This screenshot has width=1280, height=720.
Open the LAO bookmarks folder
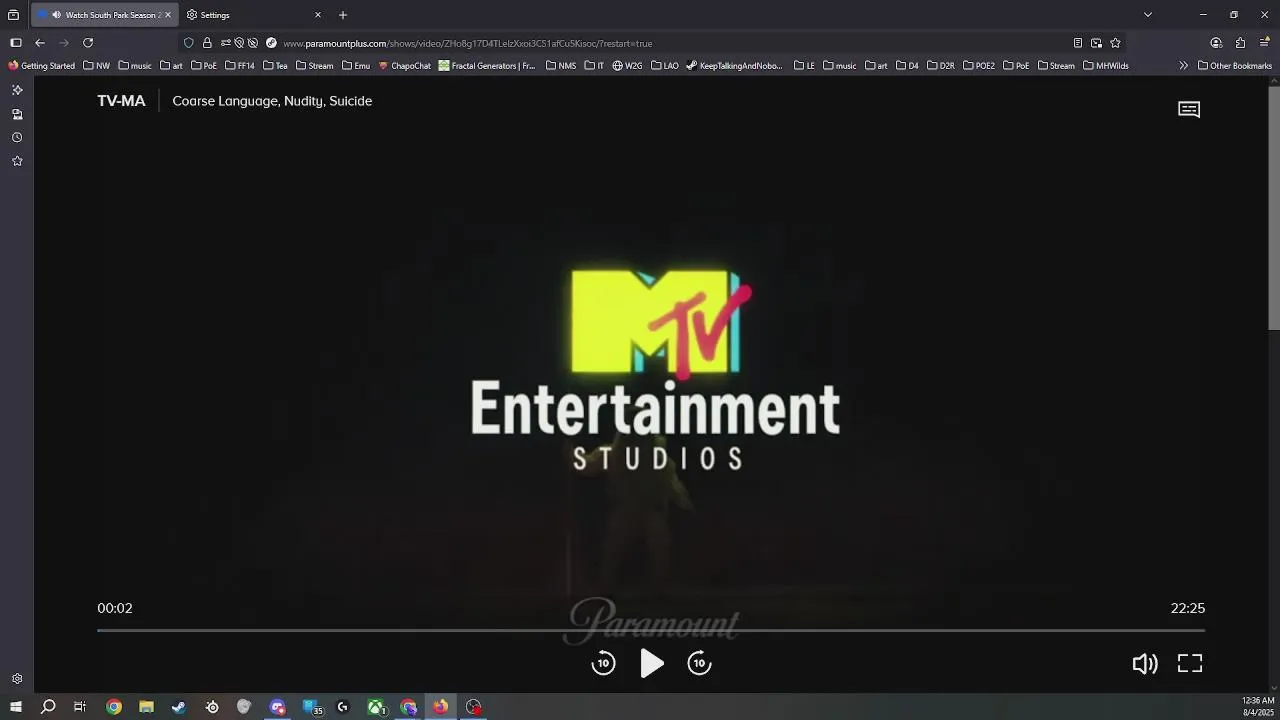tap(665, 66)
